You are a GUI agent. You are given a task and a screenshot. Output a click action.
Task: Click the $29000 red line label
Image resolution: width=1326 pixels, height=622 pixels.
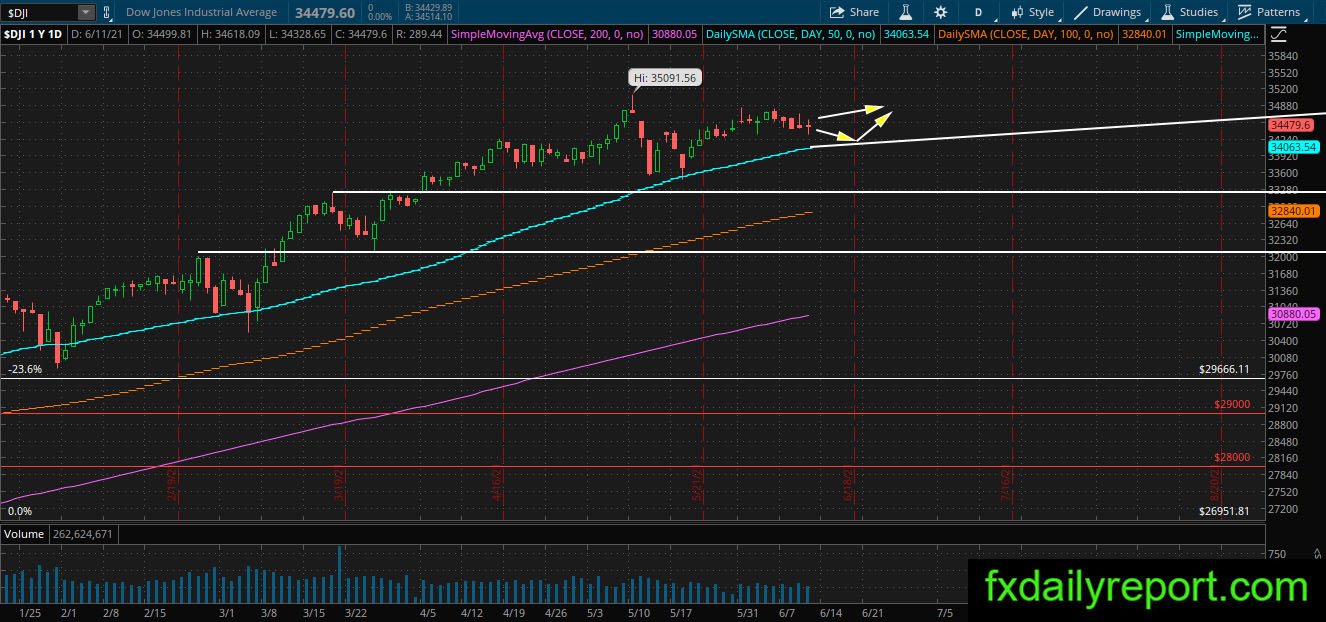pyautogui.click(x=1231, y=404)
